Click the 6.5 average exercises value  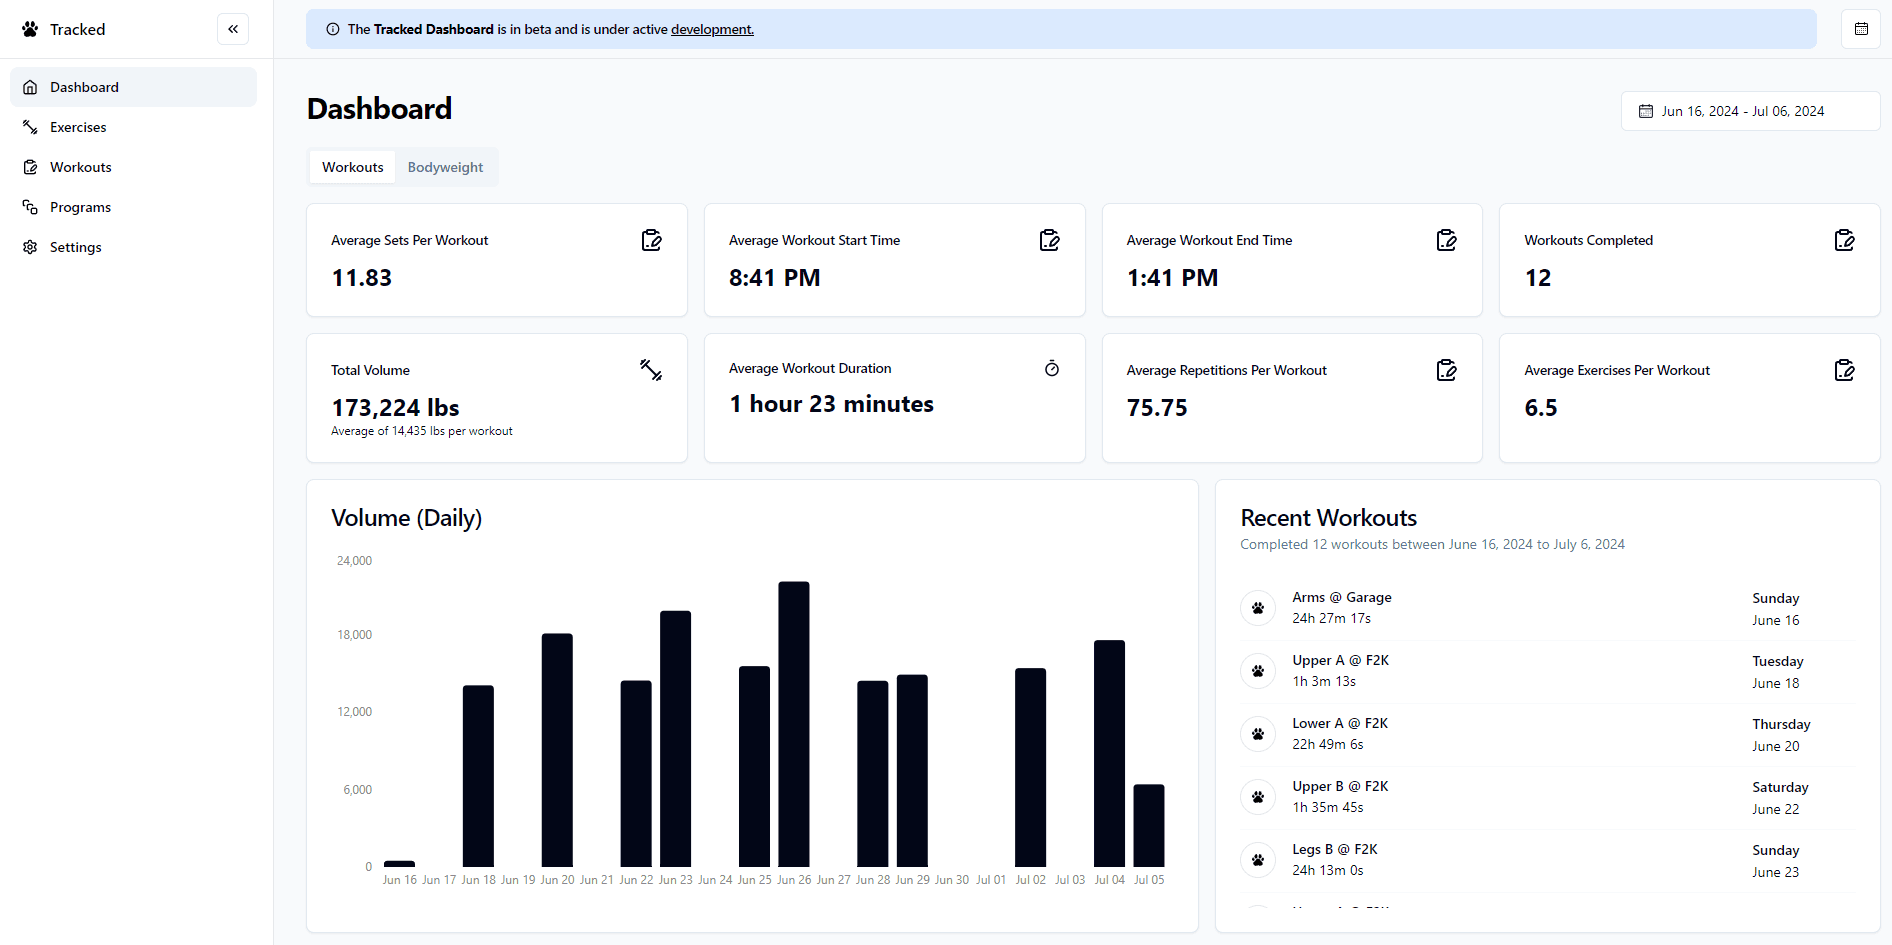click(1541, 408)
